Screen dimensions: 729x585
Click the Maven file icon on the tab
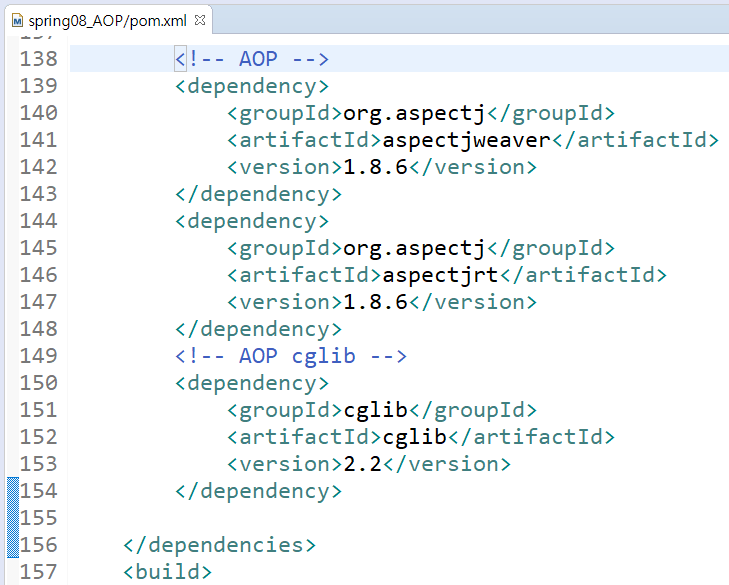pyautogui.click(x=18, y=21)
